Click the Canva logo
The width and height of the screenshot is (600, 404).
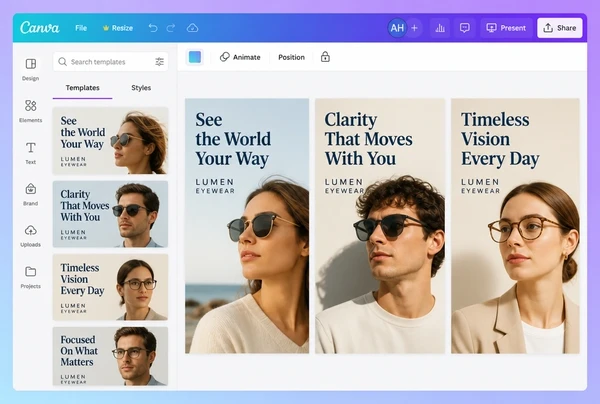click(x=40, y=28)
